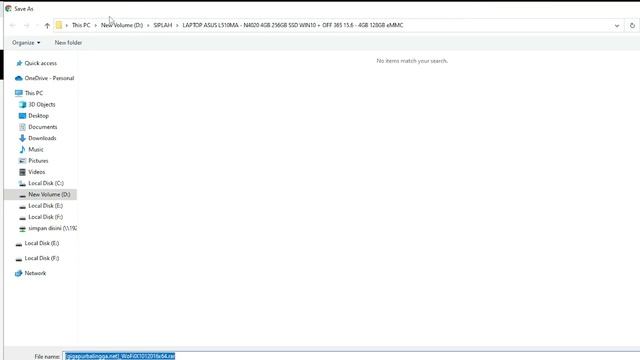Viewport: 640px width, 360px height.
Task: Click the Downloads arrow icon
Action: (x=22, y=138)
